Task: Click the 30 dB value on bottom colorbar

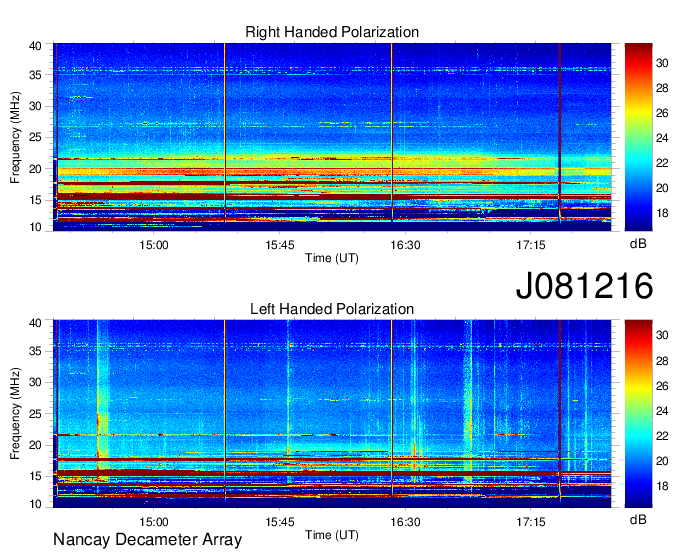Action: (662, 335)
